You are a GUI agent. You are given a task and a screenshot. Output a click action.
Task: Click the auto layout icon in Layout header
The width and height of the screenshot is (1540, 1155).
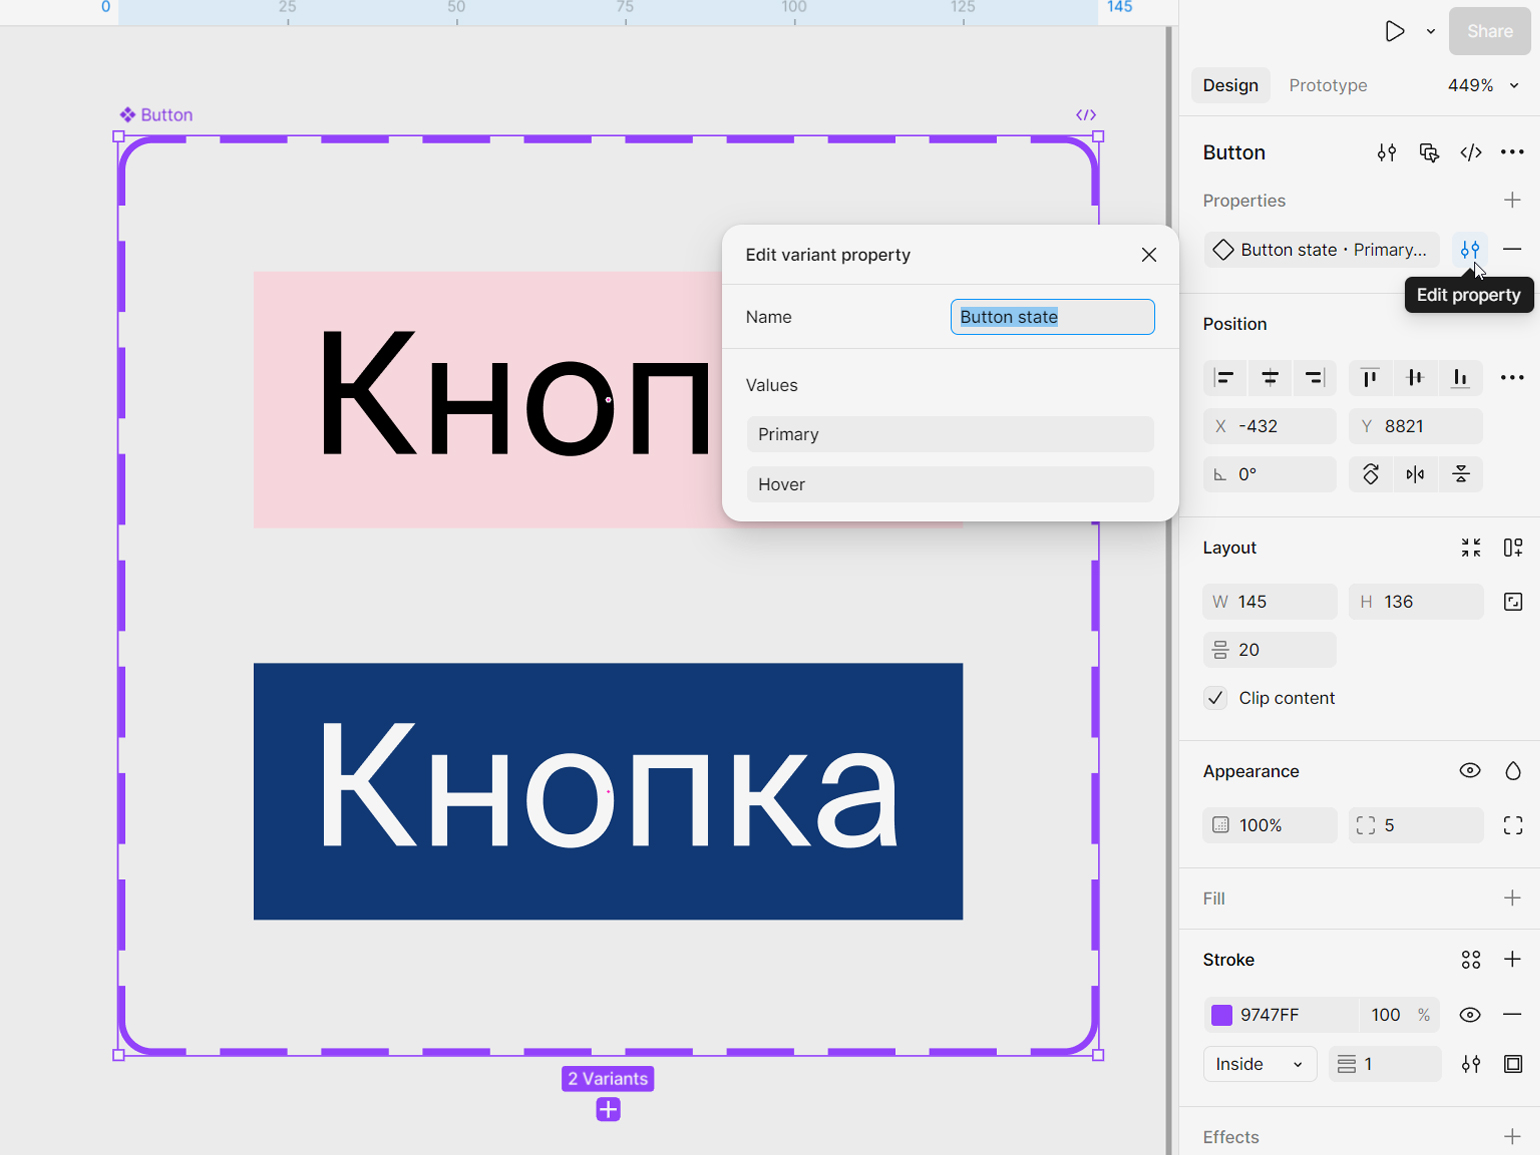pyautogui.click(x=1513, y=547)
